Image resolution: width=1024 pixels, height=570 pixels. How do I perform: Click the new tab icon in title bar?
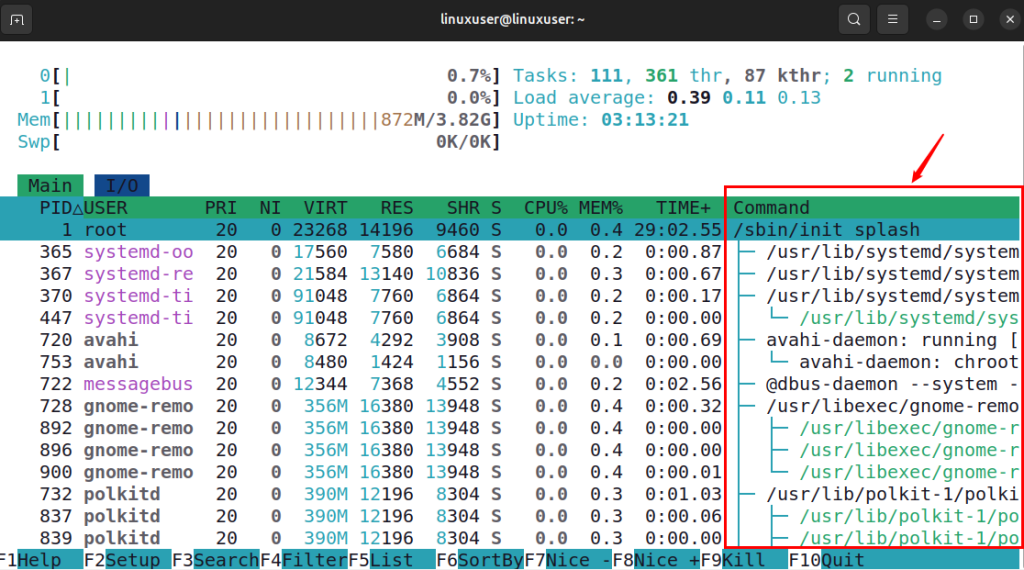[x=20, y=19]
